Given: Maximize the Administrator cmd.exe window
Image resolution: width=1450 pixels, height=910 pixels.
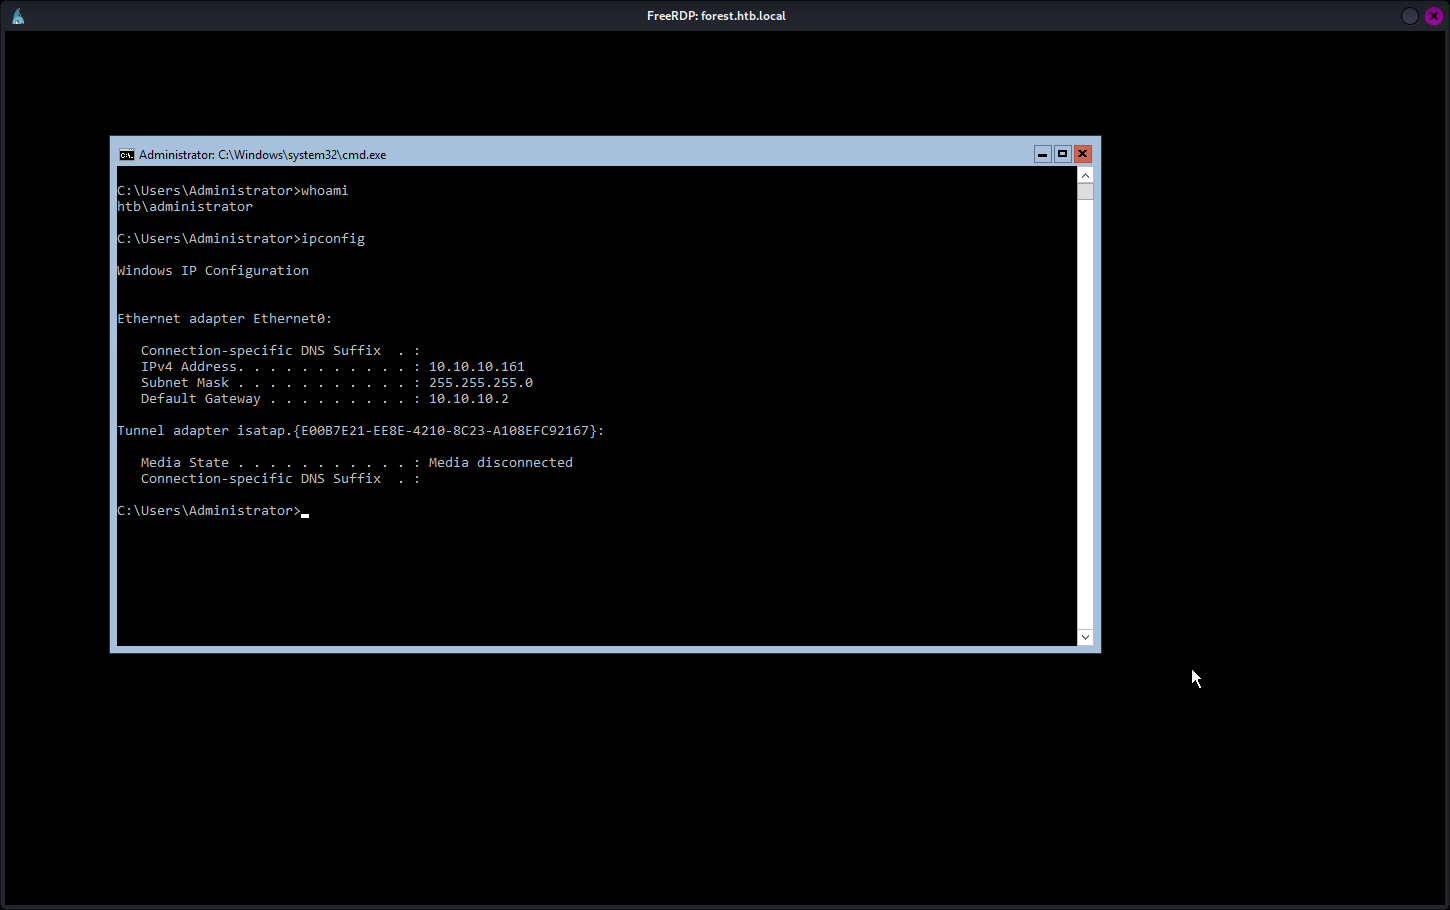Looking at the screenshot, I should (x=1062, y=154).
